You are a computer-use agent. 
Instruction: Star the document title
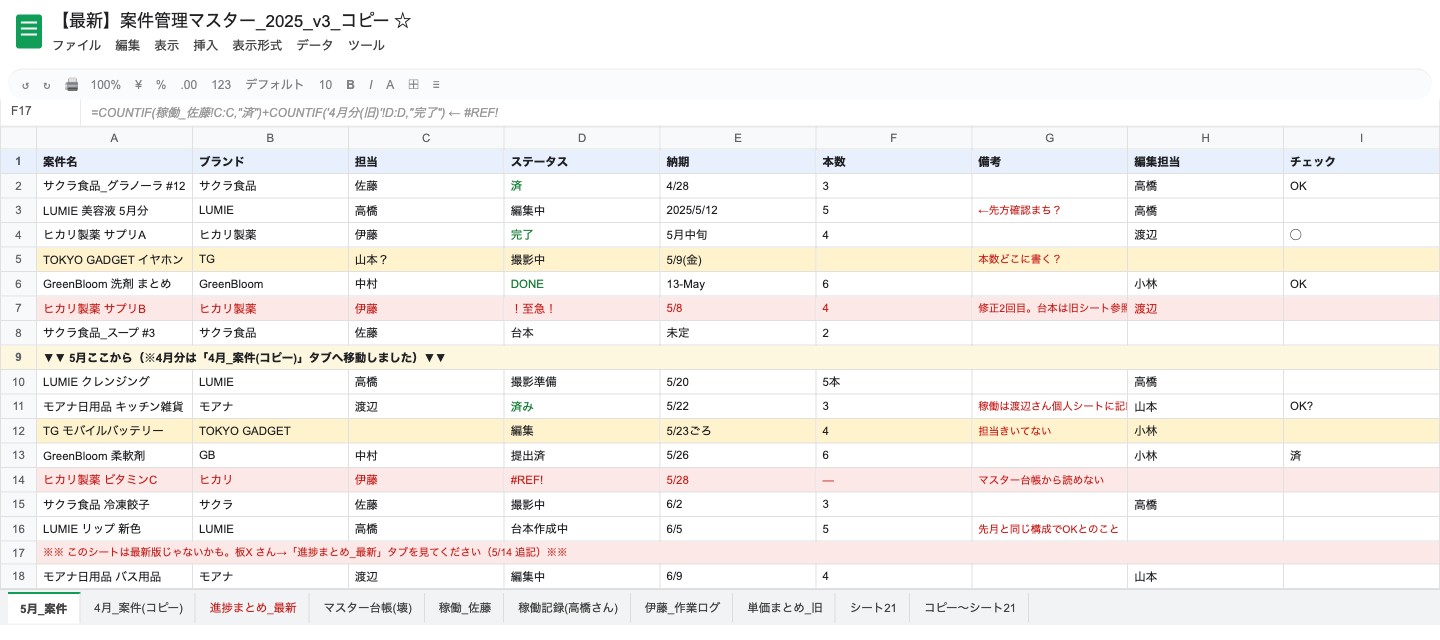click(x=403, y=20)
